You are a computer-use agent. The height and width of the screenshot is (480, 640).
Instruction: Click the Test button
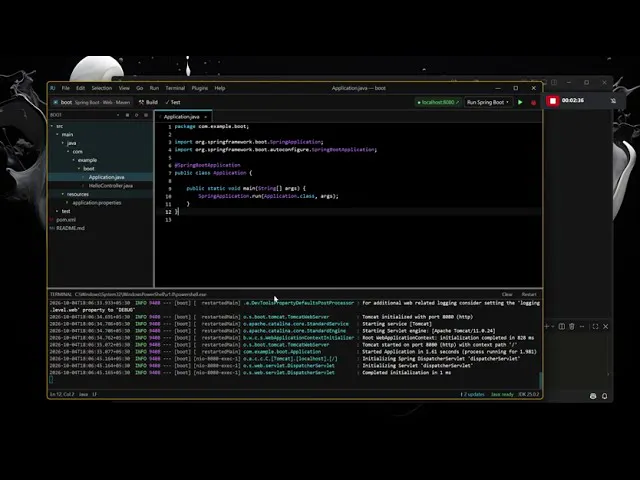click(x=173, y=102)
